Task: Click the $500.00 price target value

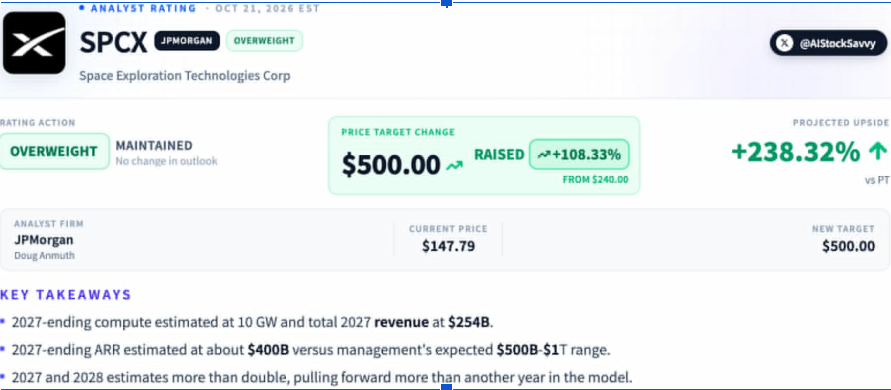Action: (391, 165)
